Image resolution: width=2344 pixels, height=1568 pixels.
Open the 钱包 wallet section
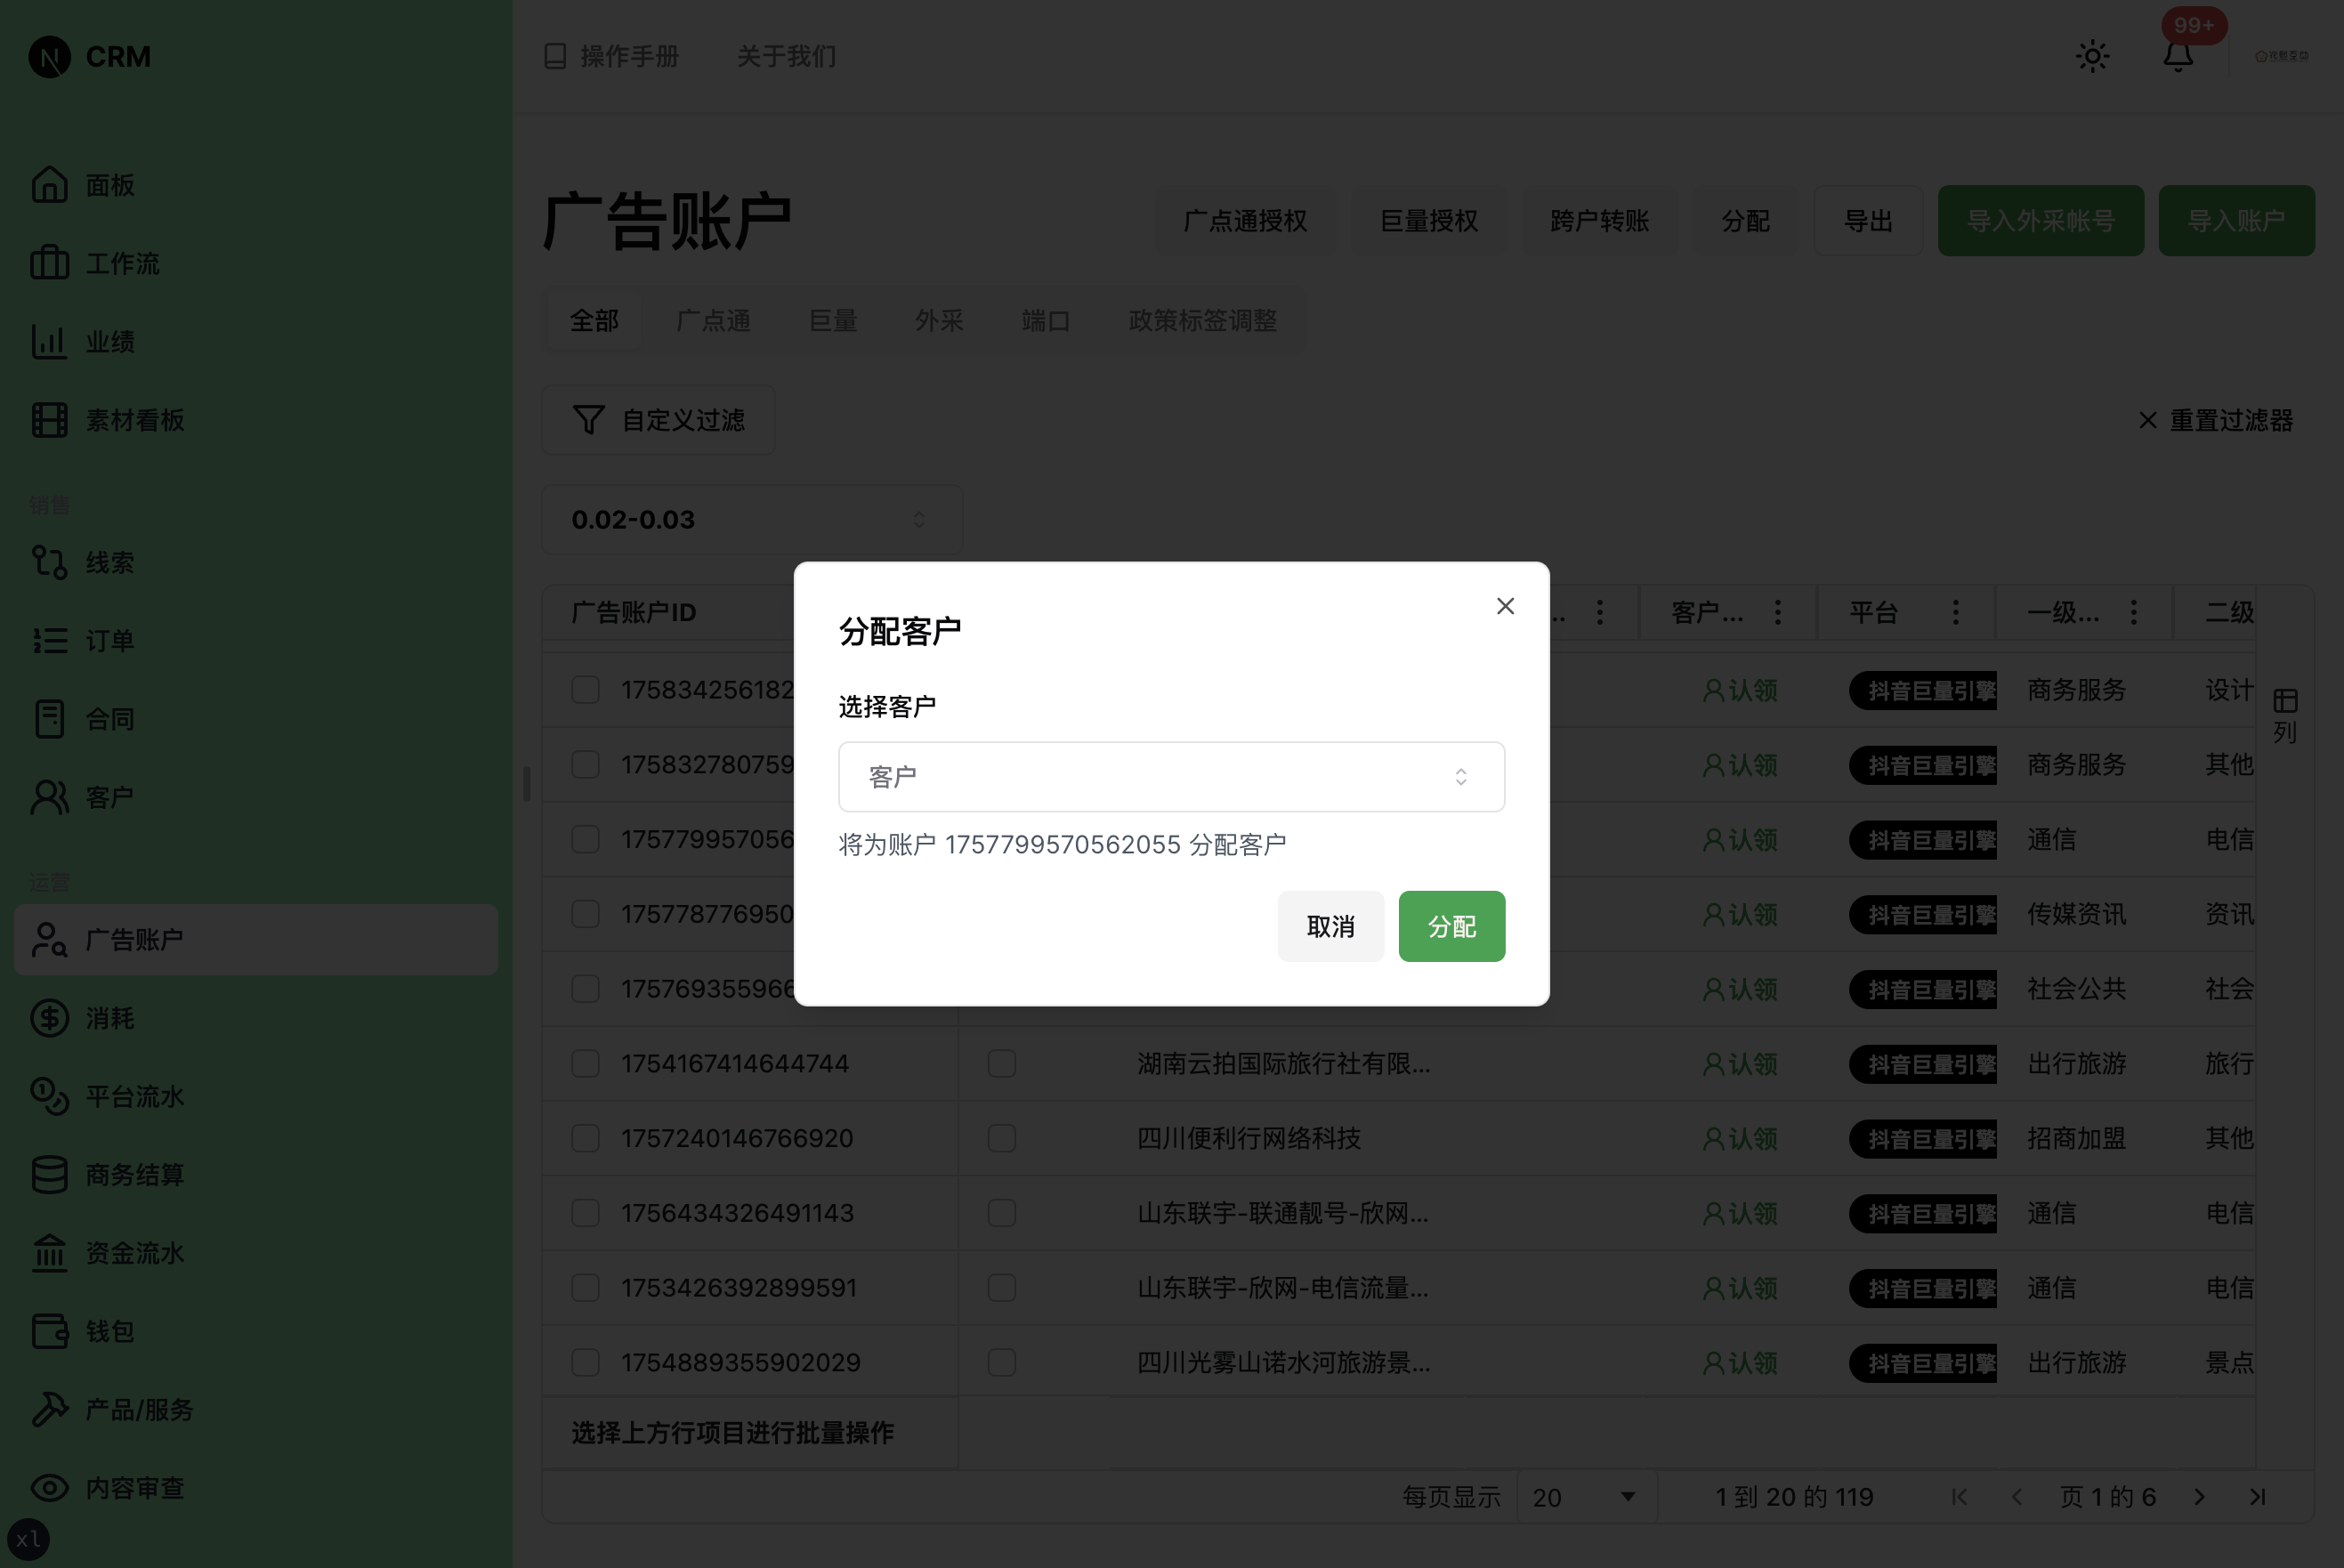[x=50, y=1331]
